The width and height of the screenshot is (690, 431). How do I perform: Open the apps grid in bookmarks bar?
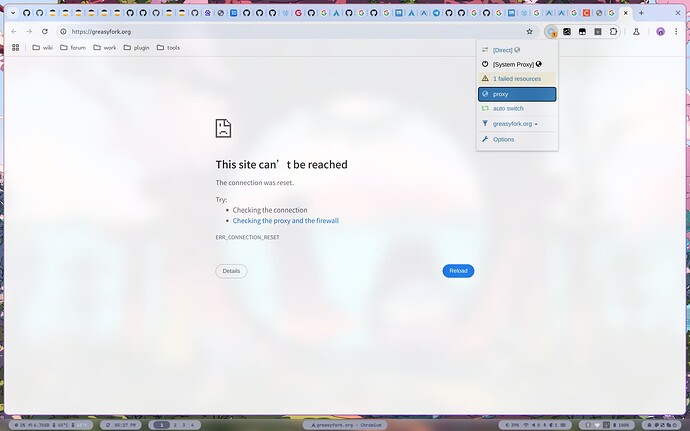tap(15, 48)
